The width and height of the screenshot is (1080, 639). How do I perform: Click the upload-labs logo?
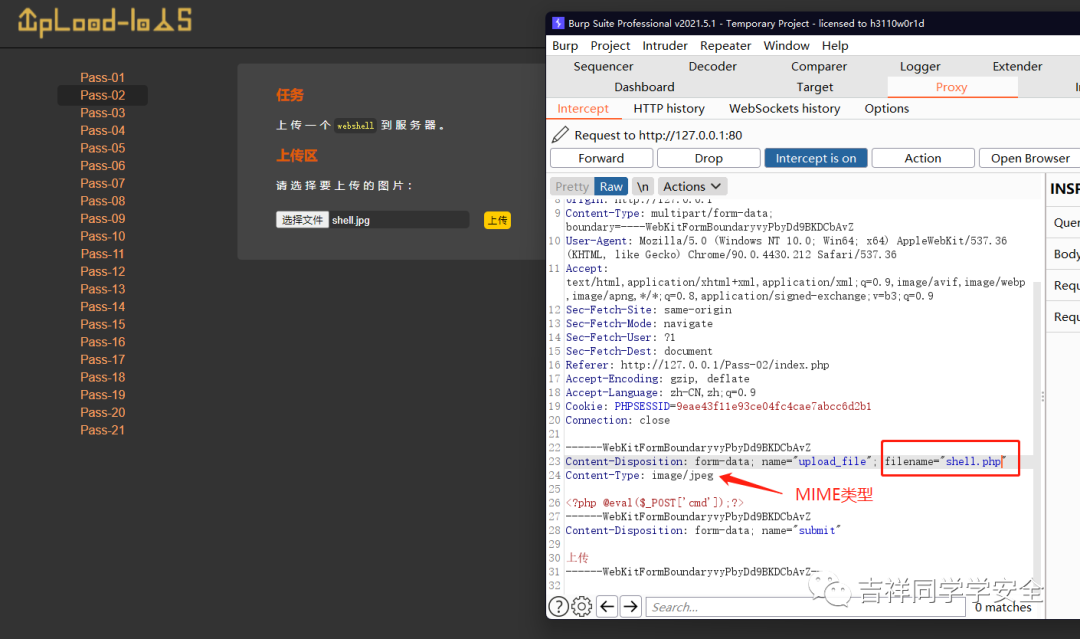(104, 21)
